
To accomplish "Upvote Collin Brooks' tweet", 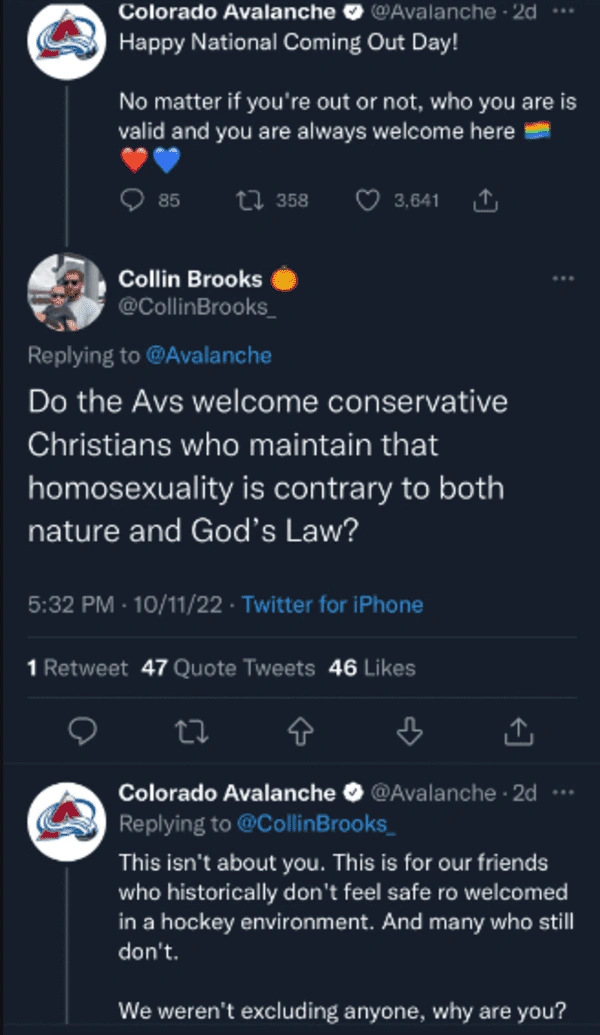I will point(297,733).
